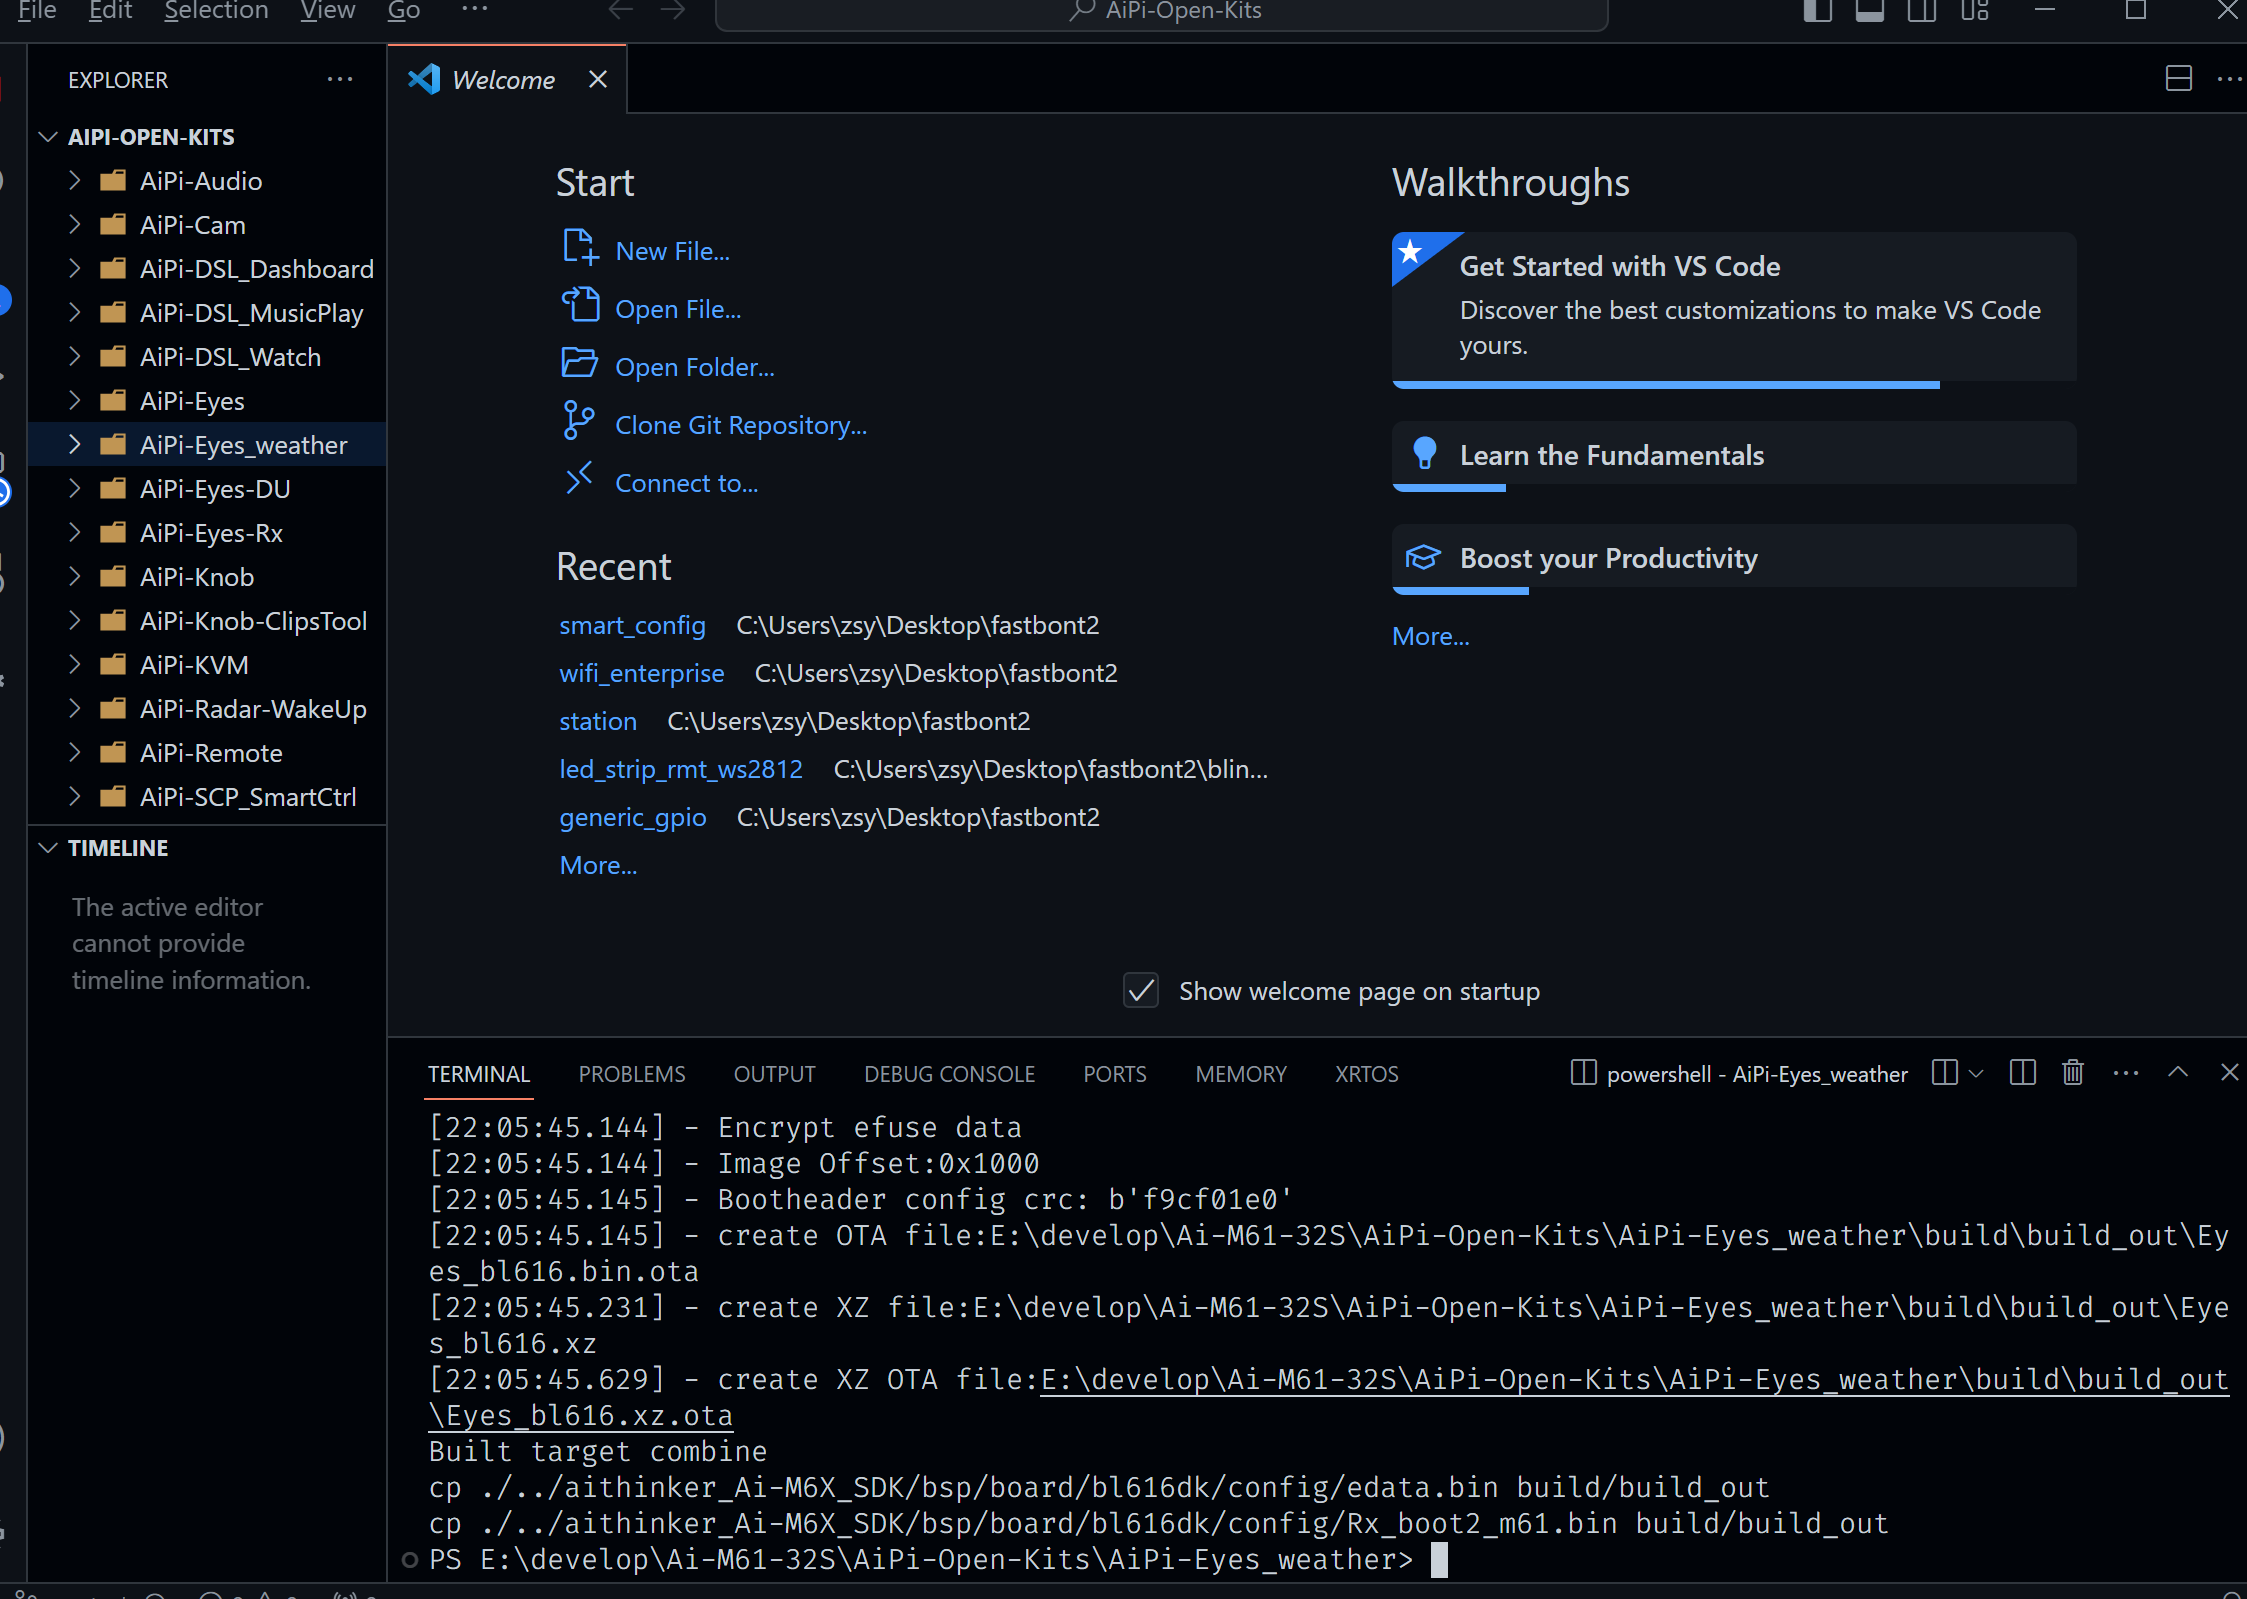2247x1599 pixels.
Task: Toggle secondary side bar in title bar
Action: 1921,11
